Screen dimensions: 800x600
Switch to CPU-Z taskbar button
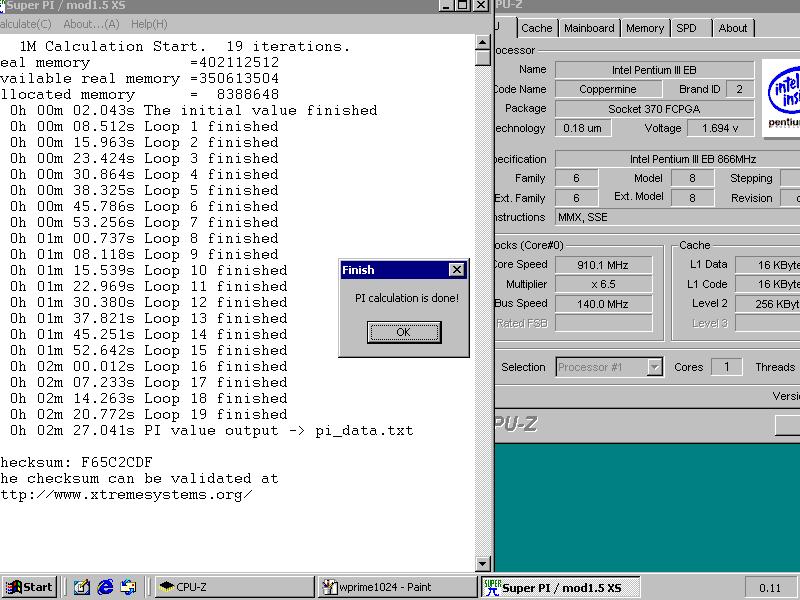[235, 587]
